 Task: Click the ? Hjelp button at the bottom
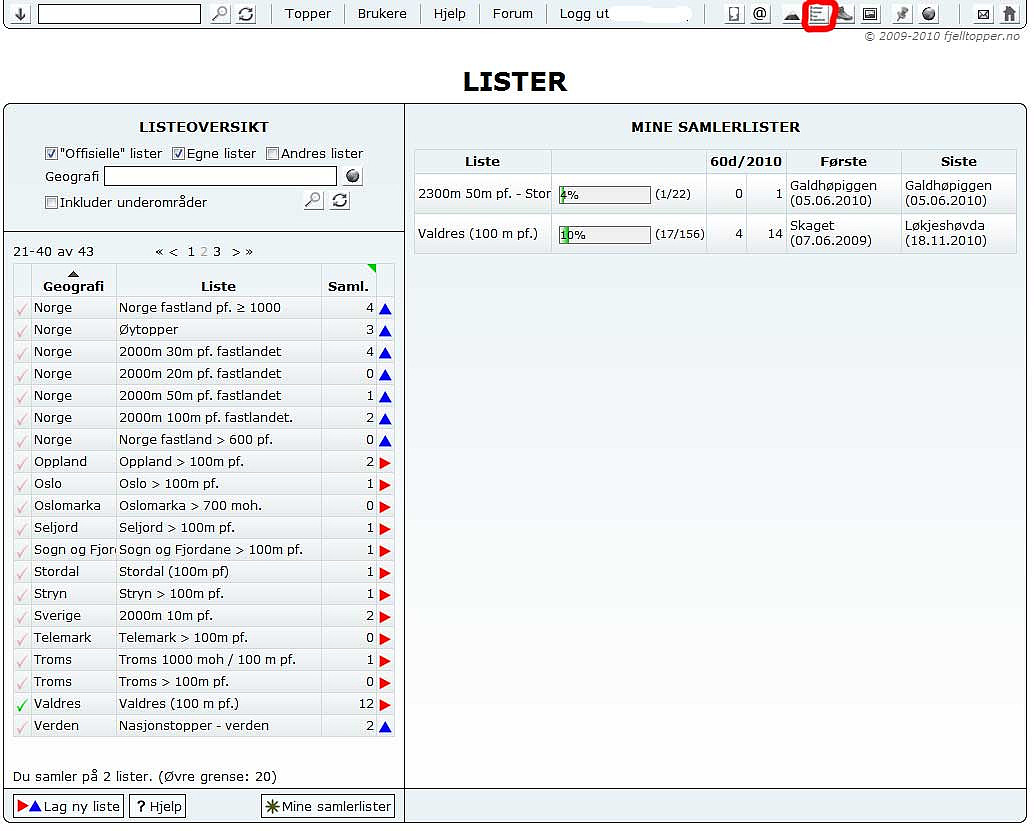(158, 806)
